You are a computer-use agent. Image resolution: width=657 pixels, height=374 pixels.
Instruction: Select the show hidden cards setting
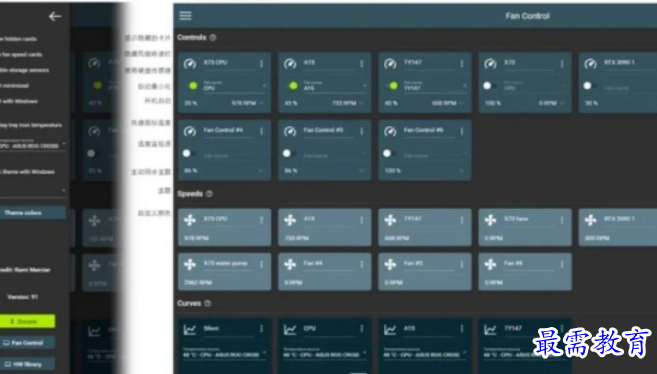click(x=18, y=39)
